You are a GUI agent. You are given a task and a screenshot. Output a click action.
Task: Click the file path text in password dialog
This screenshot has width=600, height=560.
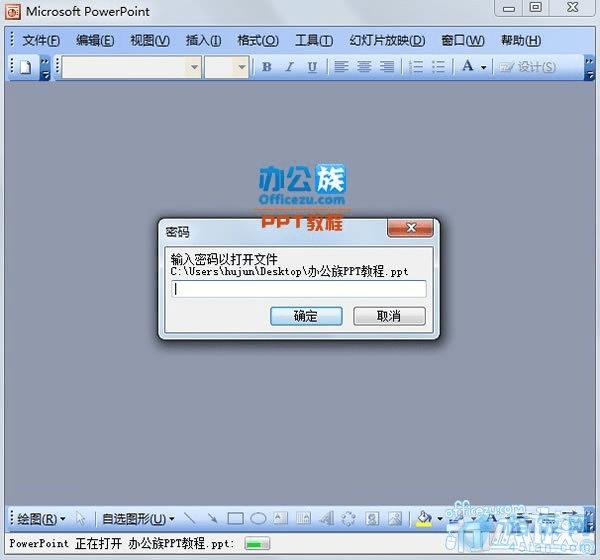[289, 272]
